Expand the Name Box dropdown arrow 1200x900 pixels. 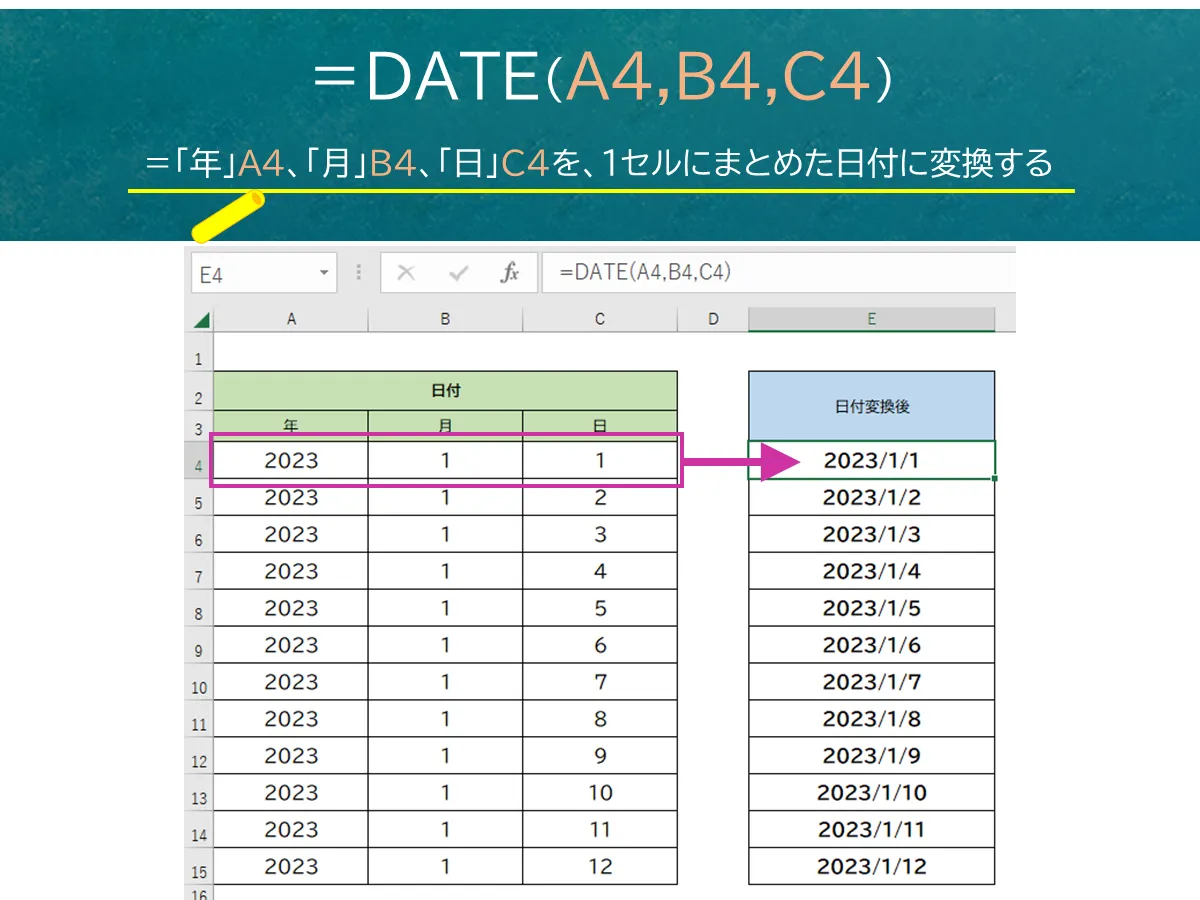point(324,273)
